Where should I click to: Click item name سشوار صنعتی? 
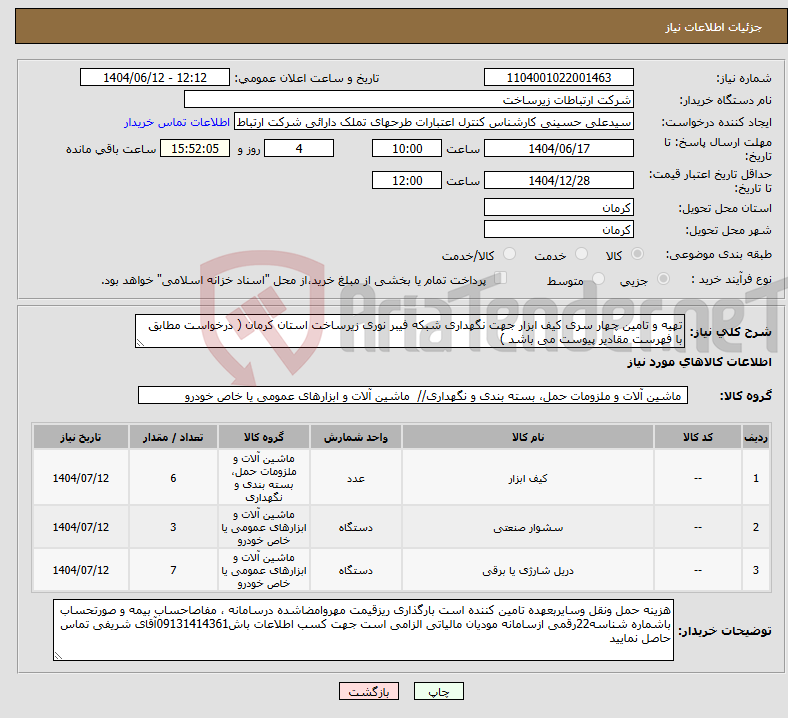pos(528,528)
